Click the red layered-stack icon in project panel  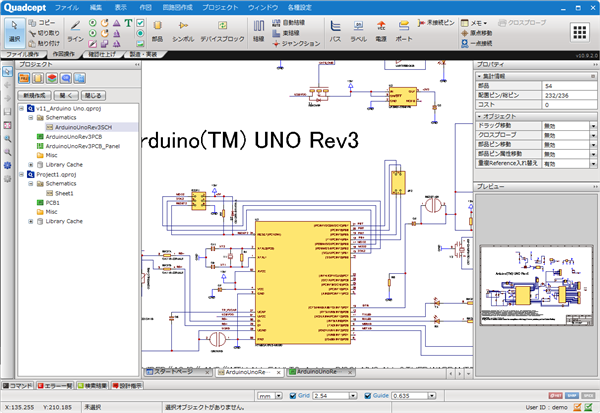click(x=52, y=78)
